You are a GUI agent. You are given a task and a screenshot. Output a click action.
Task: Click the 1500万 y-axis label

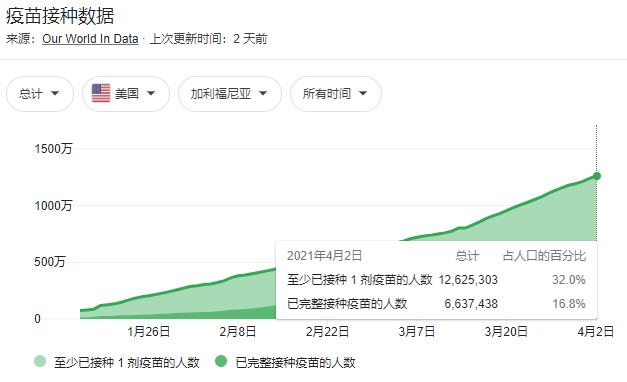point(53,149)
